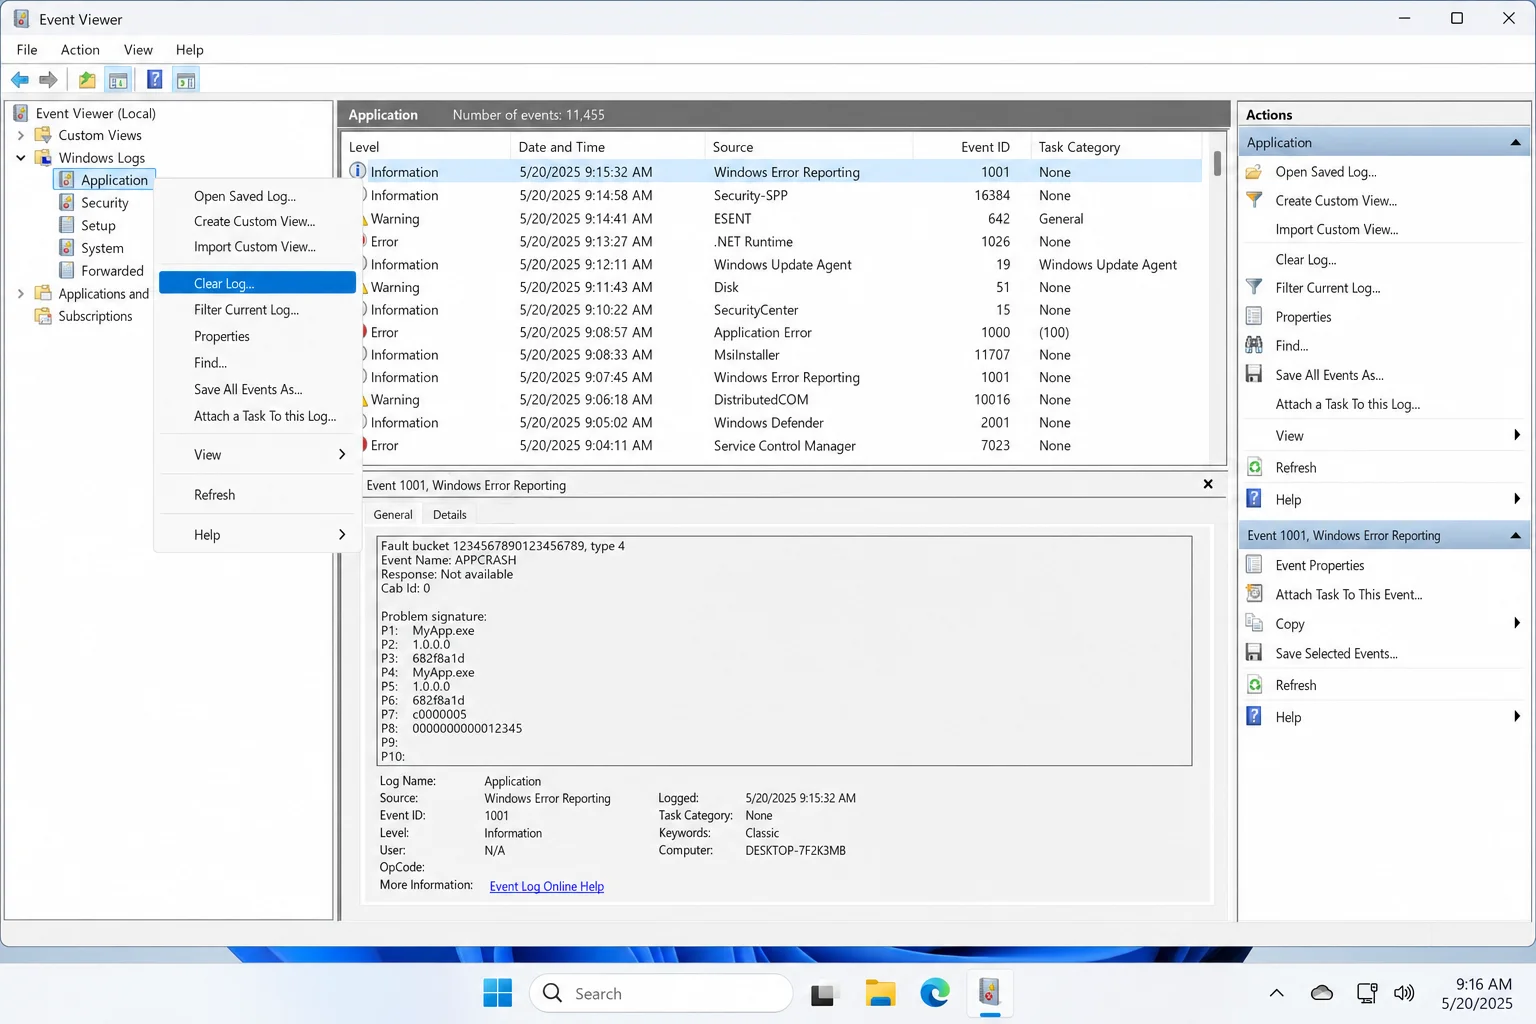Click the Task View taskbar icon

point(823,994)
